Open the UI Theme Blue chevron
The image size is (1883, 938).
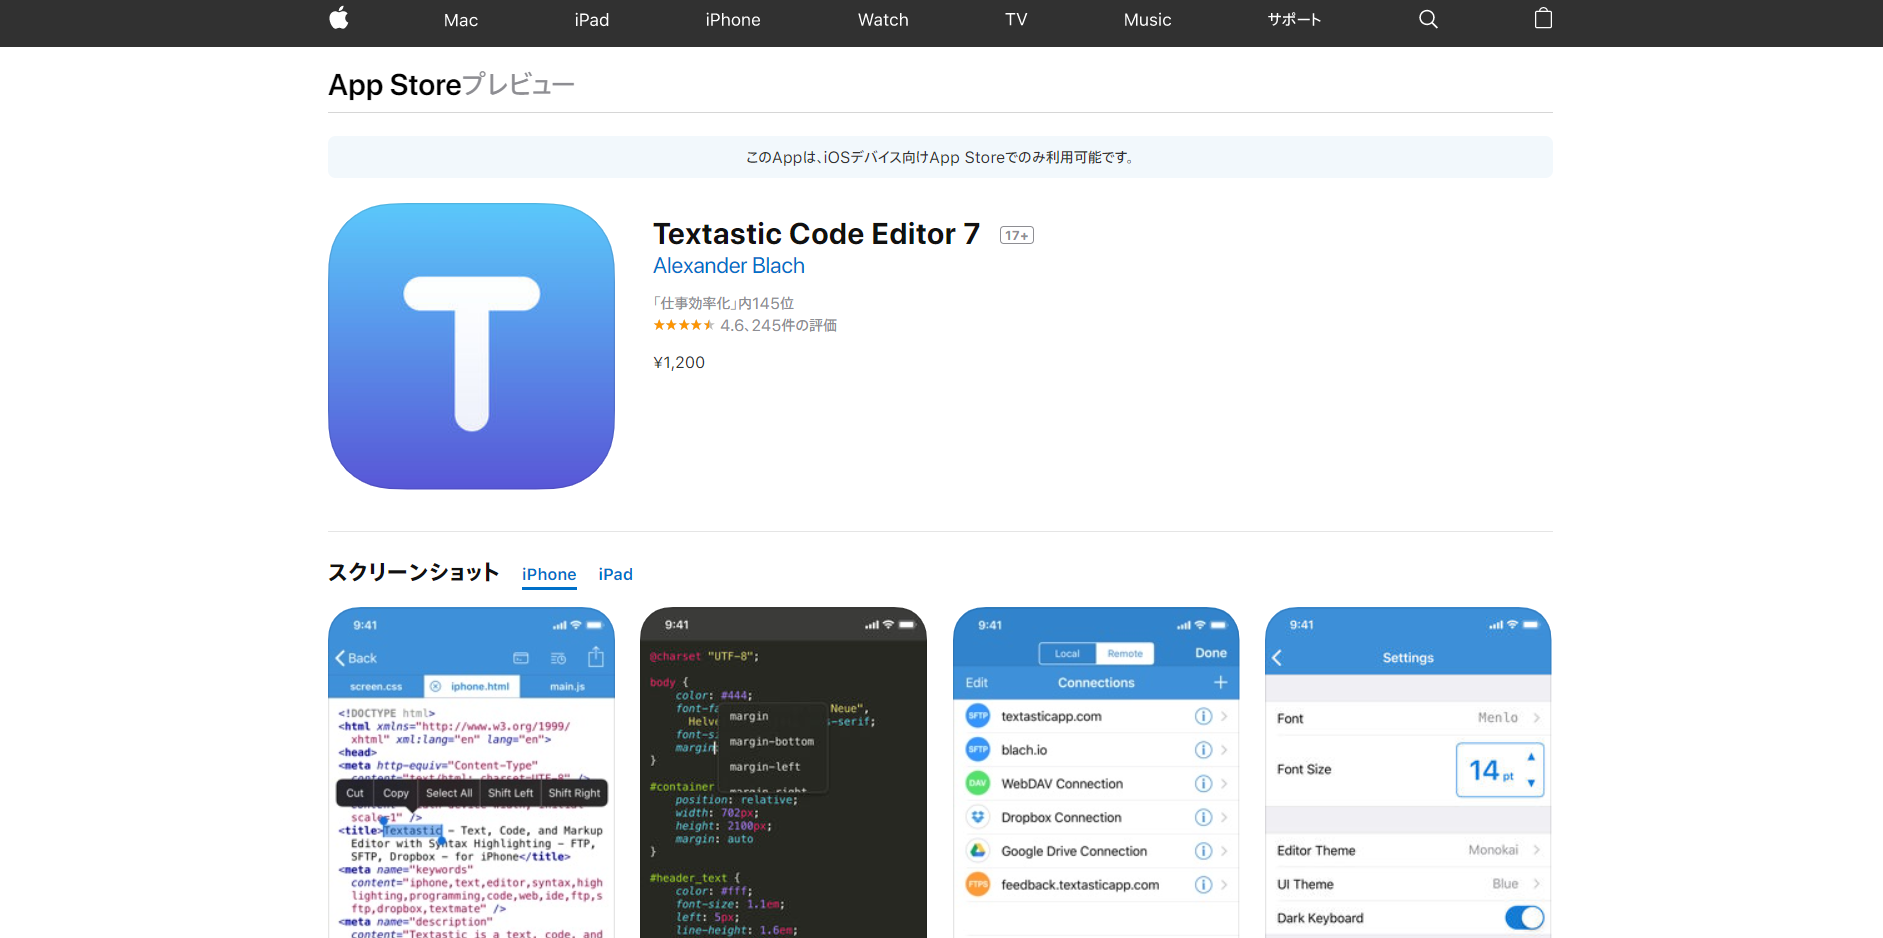(x=1536, y=883)
